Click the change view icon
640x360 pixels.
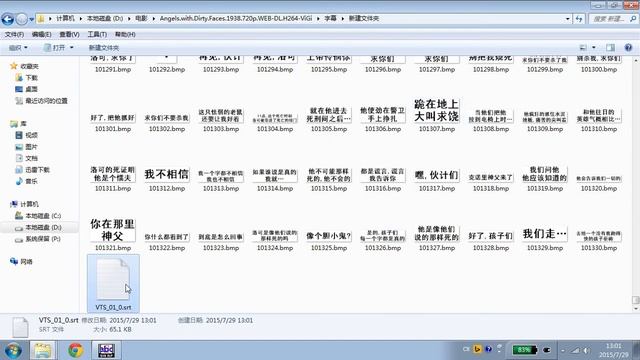(x=583, y=48)
